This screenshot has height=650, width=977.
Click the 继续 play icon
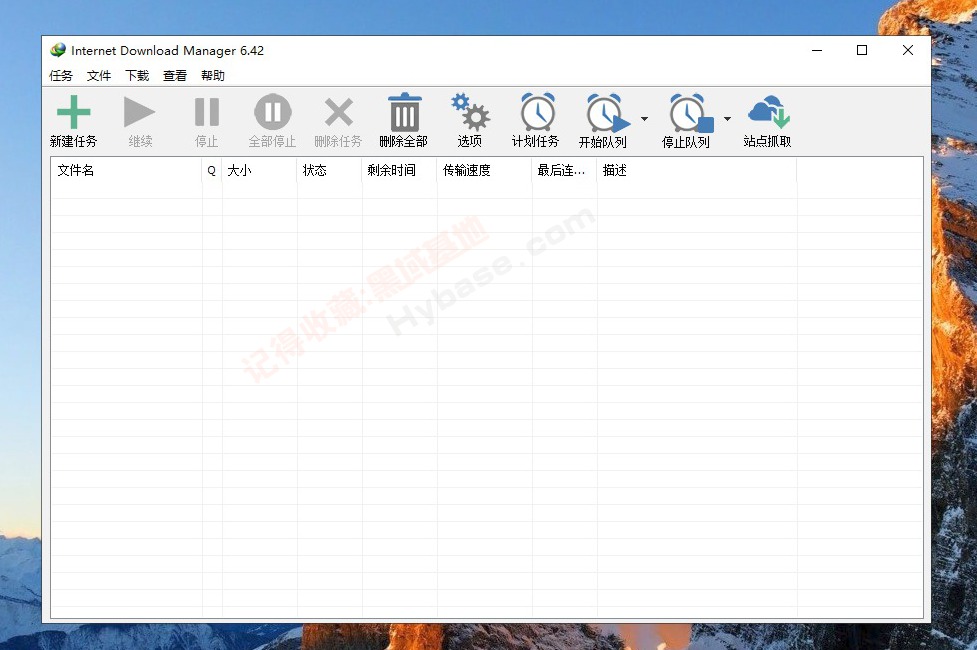140,112
